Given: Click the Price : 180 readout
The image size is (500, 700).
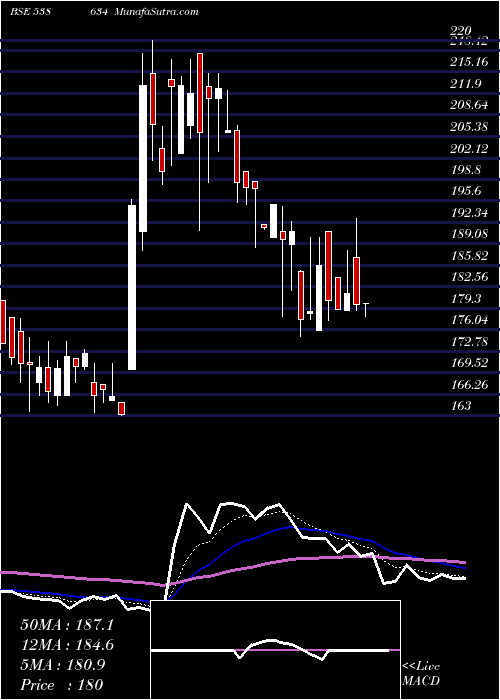Looking at the screenshot, I should pyautogui.click(x=62, y=685).
